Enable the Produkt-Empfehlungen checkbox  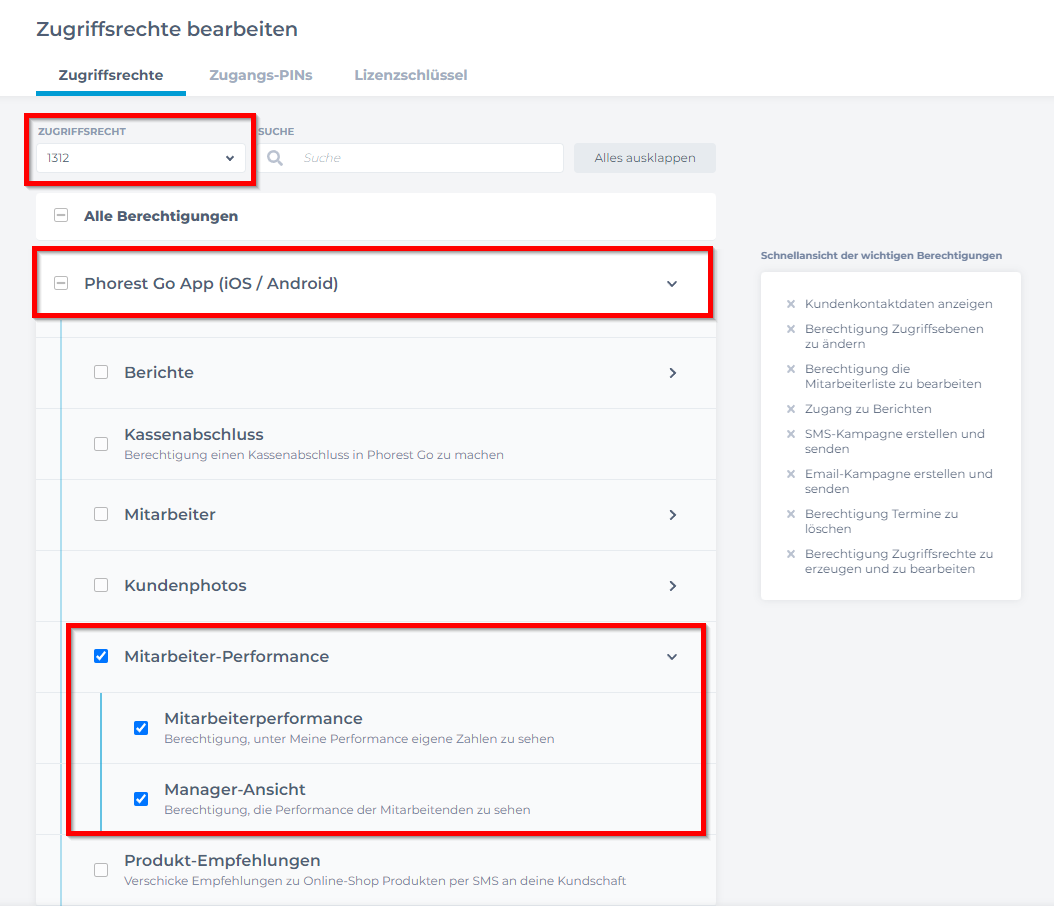tap(101, 870)
